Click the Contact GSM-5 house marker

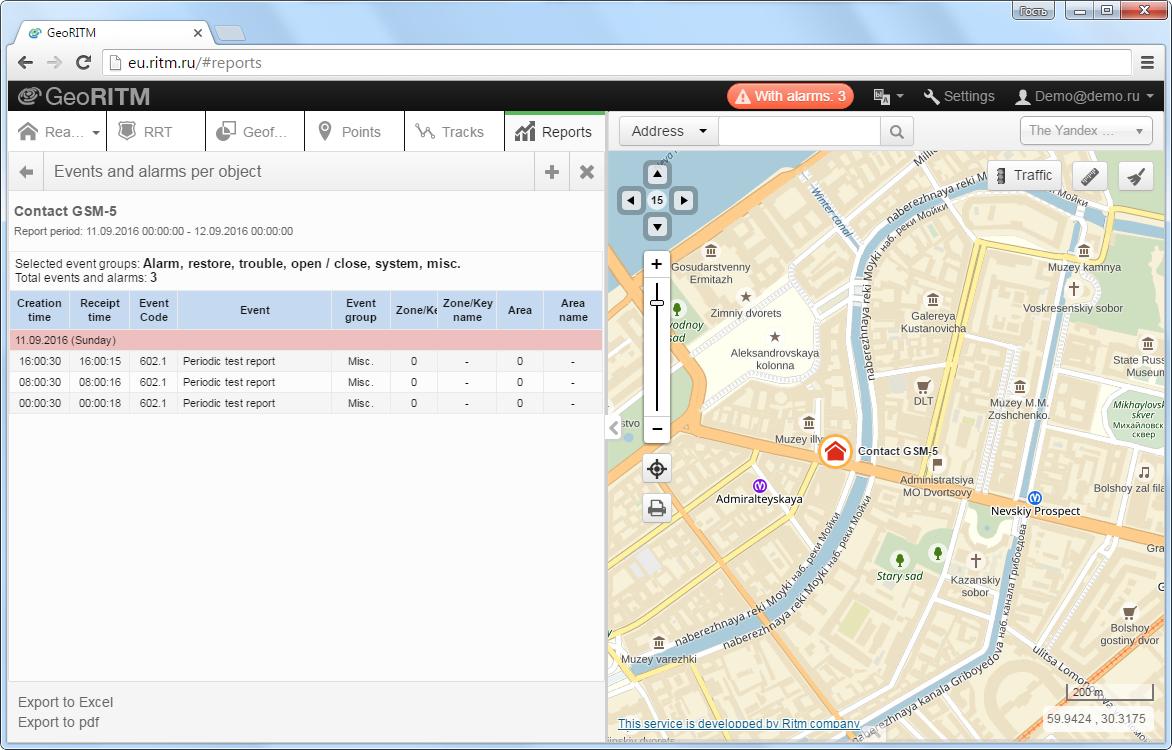(835, 452)
